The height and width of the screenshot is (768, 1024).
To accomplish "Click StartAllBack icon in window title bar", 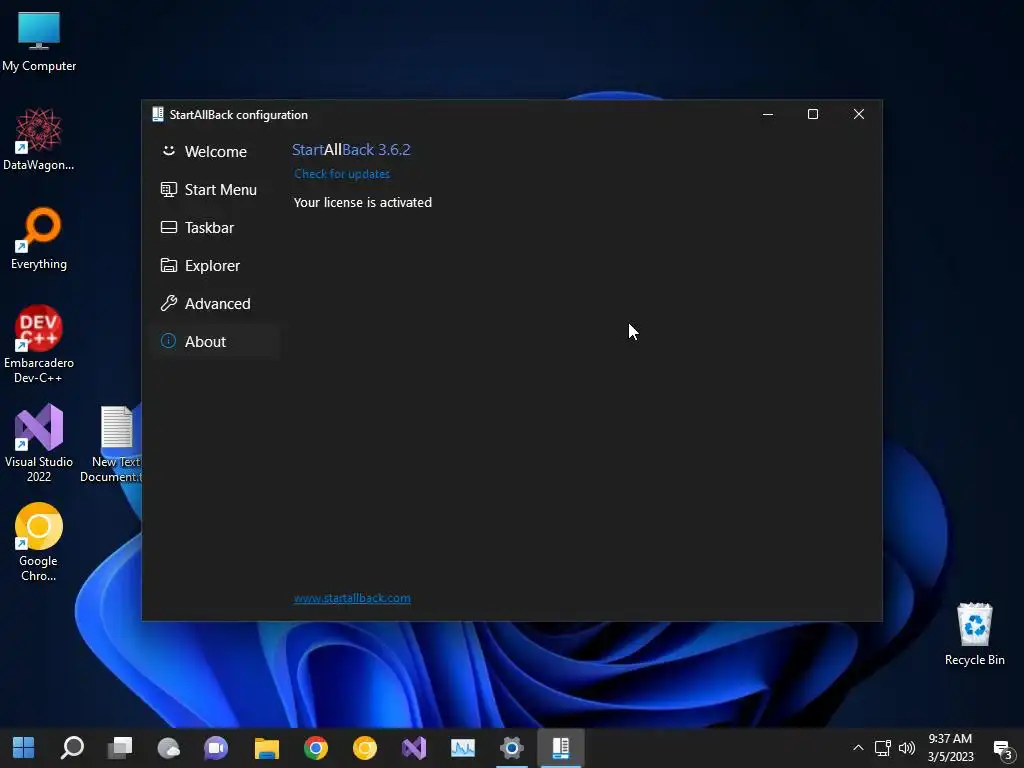I will pyautogui.click(x=157, y=114).
